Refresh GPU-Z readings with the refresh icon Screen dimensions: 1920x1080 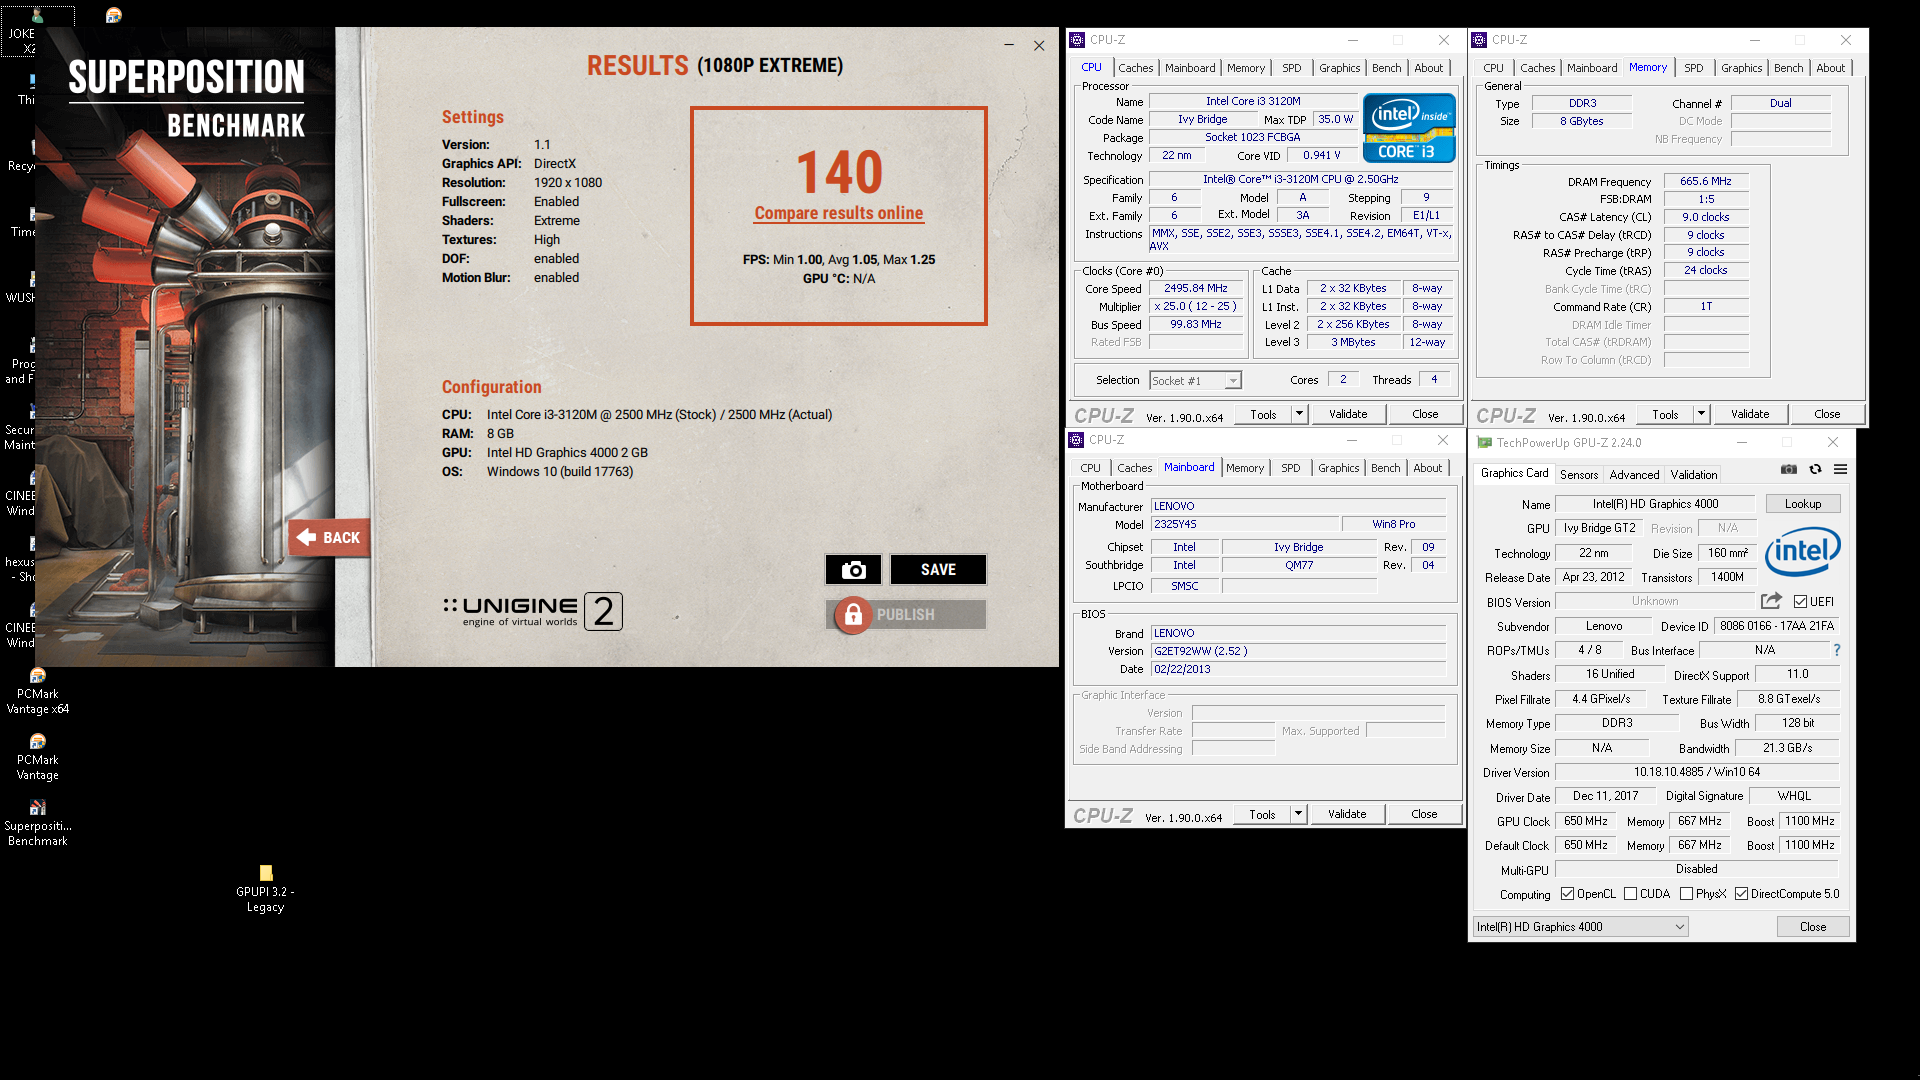point(1815,469)
